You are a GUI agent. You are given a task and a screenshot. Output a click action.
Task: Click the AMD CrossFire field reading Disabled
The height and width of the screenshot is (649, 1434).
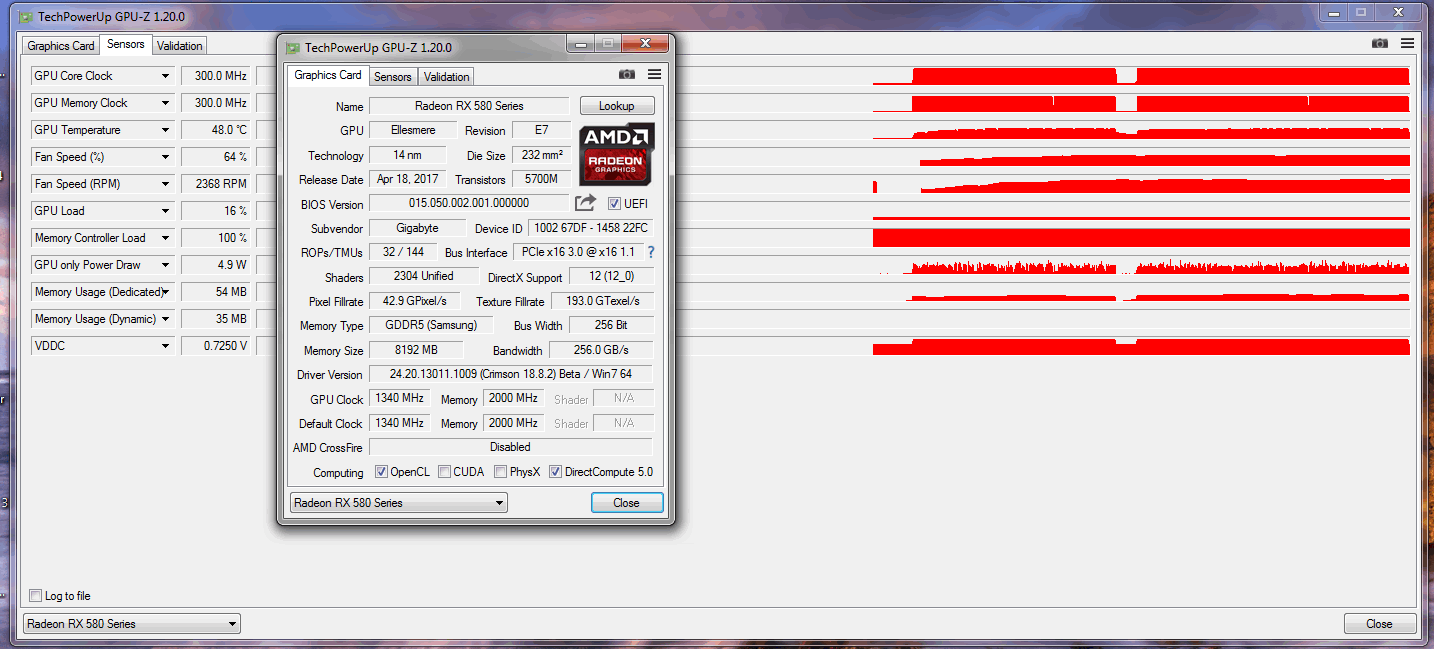pos(511,447)
